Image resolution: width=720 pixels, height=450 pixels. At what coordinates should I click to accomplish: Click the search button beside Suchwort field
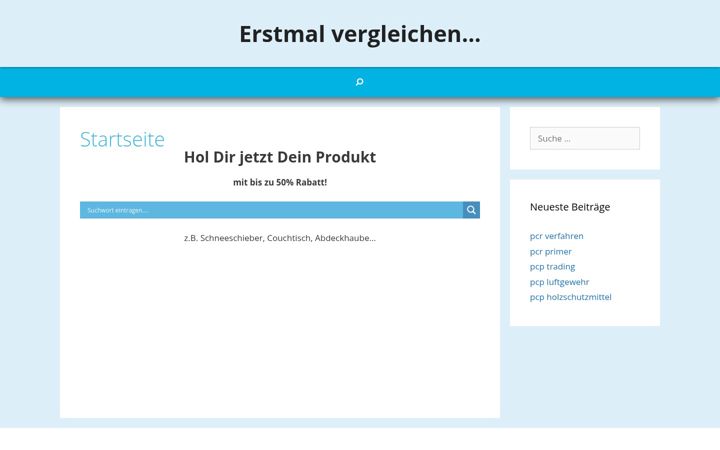click(471, 210)
